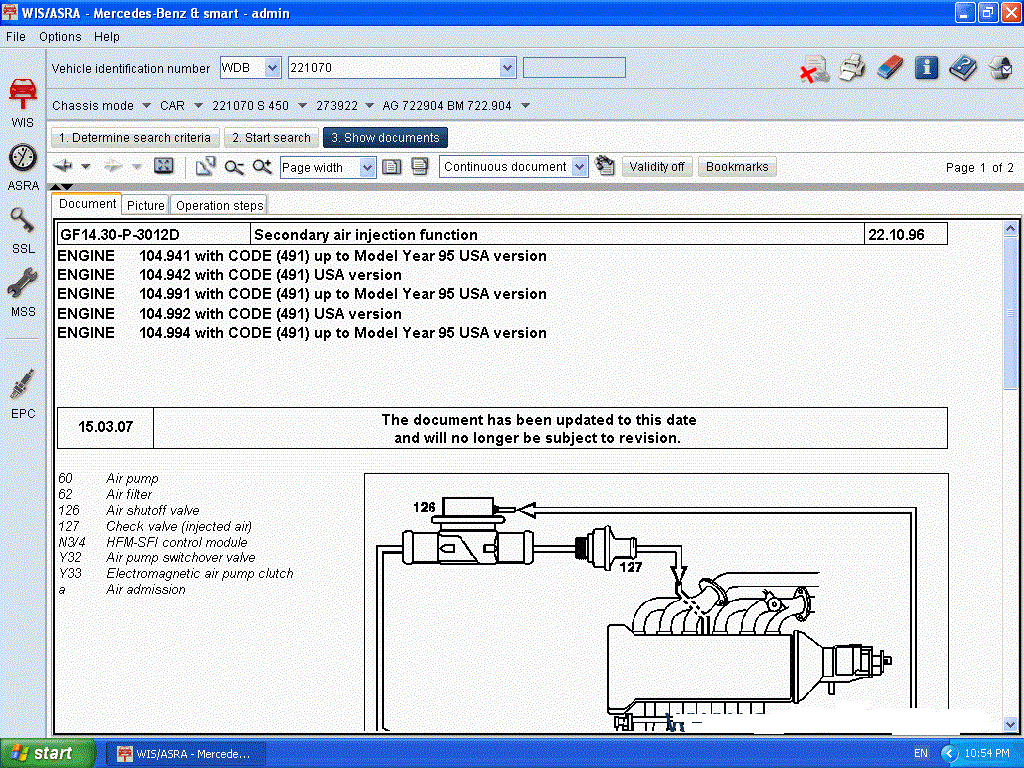This screenshot has height=768, width=1024.
Task: Open the AG 722904 transmission dropdown
Action: (526, 106)
